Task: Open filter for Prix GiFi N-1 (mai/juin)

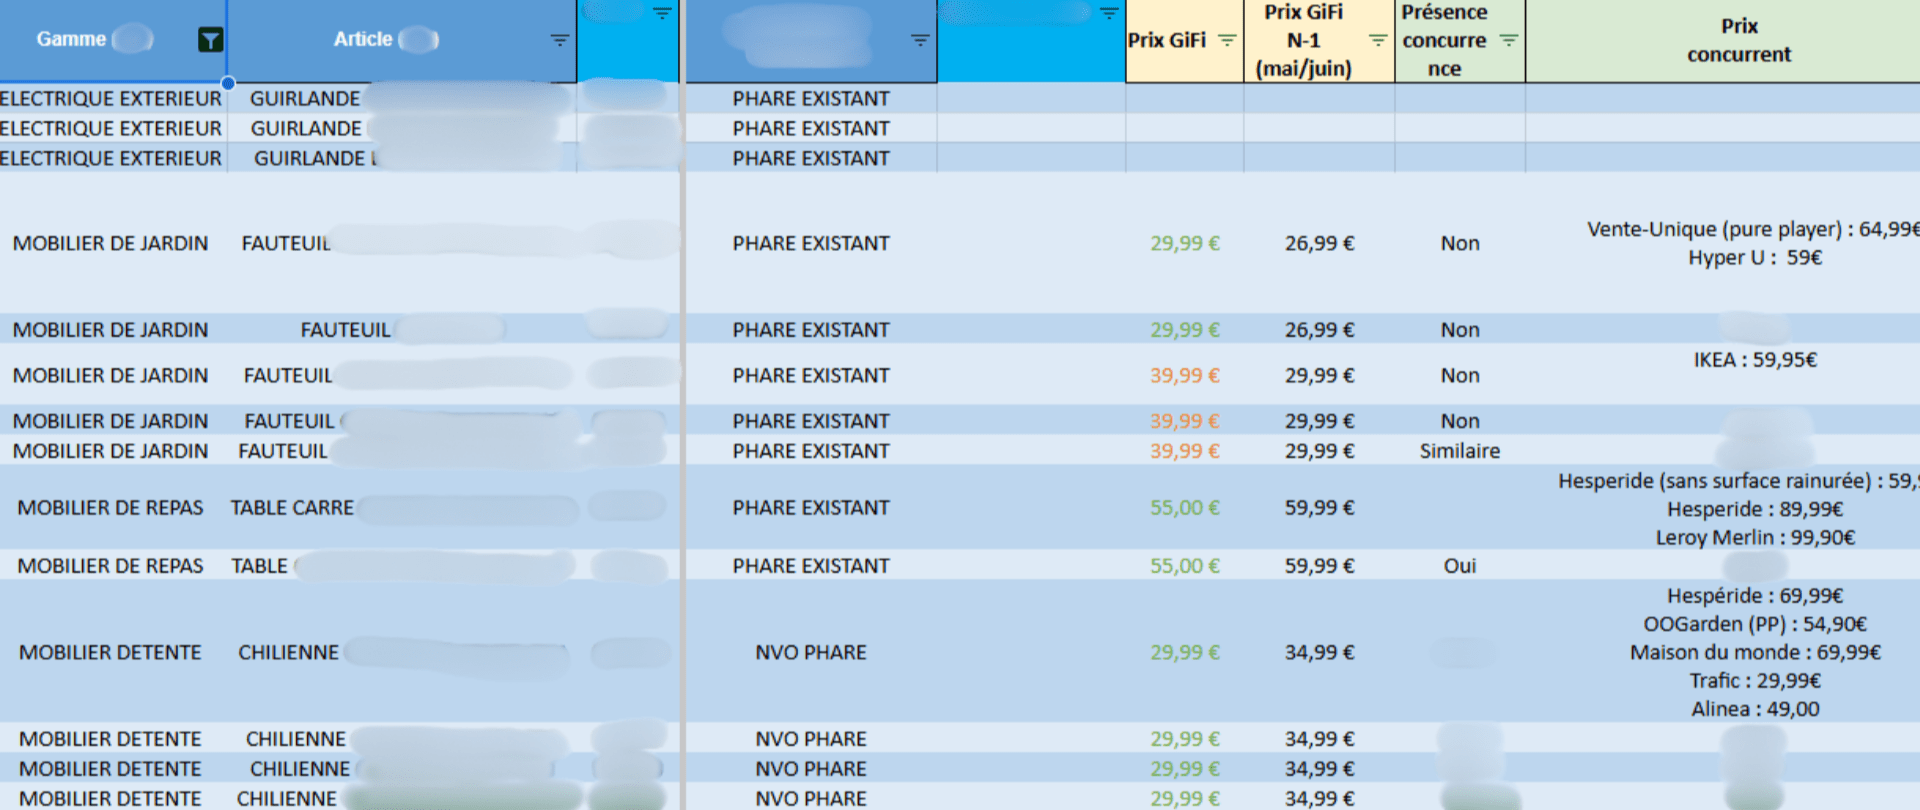Action: (x=1377, y=40)
